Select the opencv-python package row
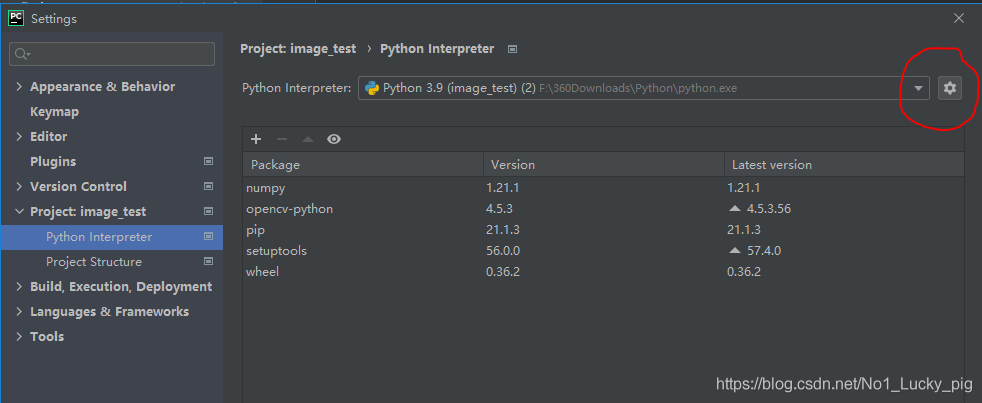This screenshot has height=403, width=982. [x=603, y=209]
